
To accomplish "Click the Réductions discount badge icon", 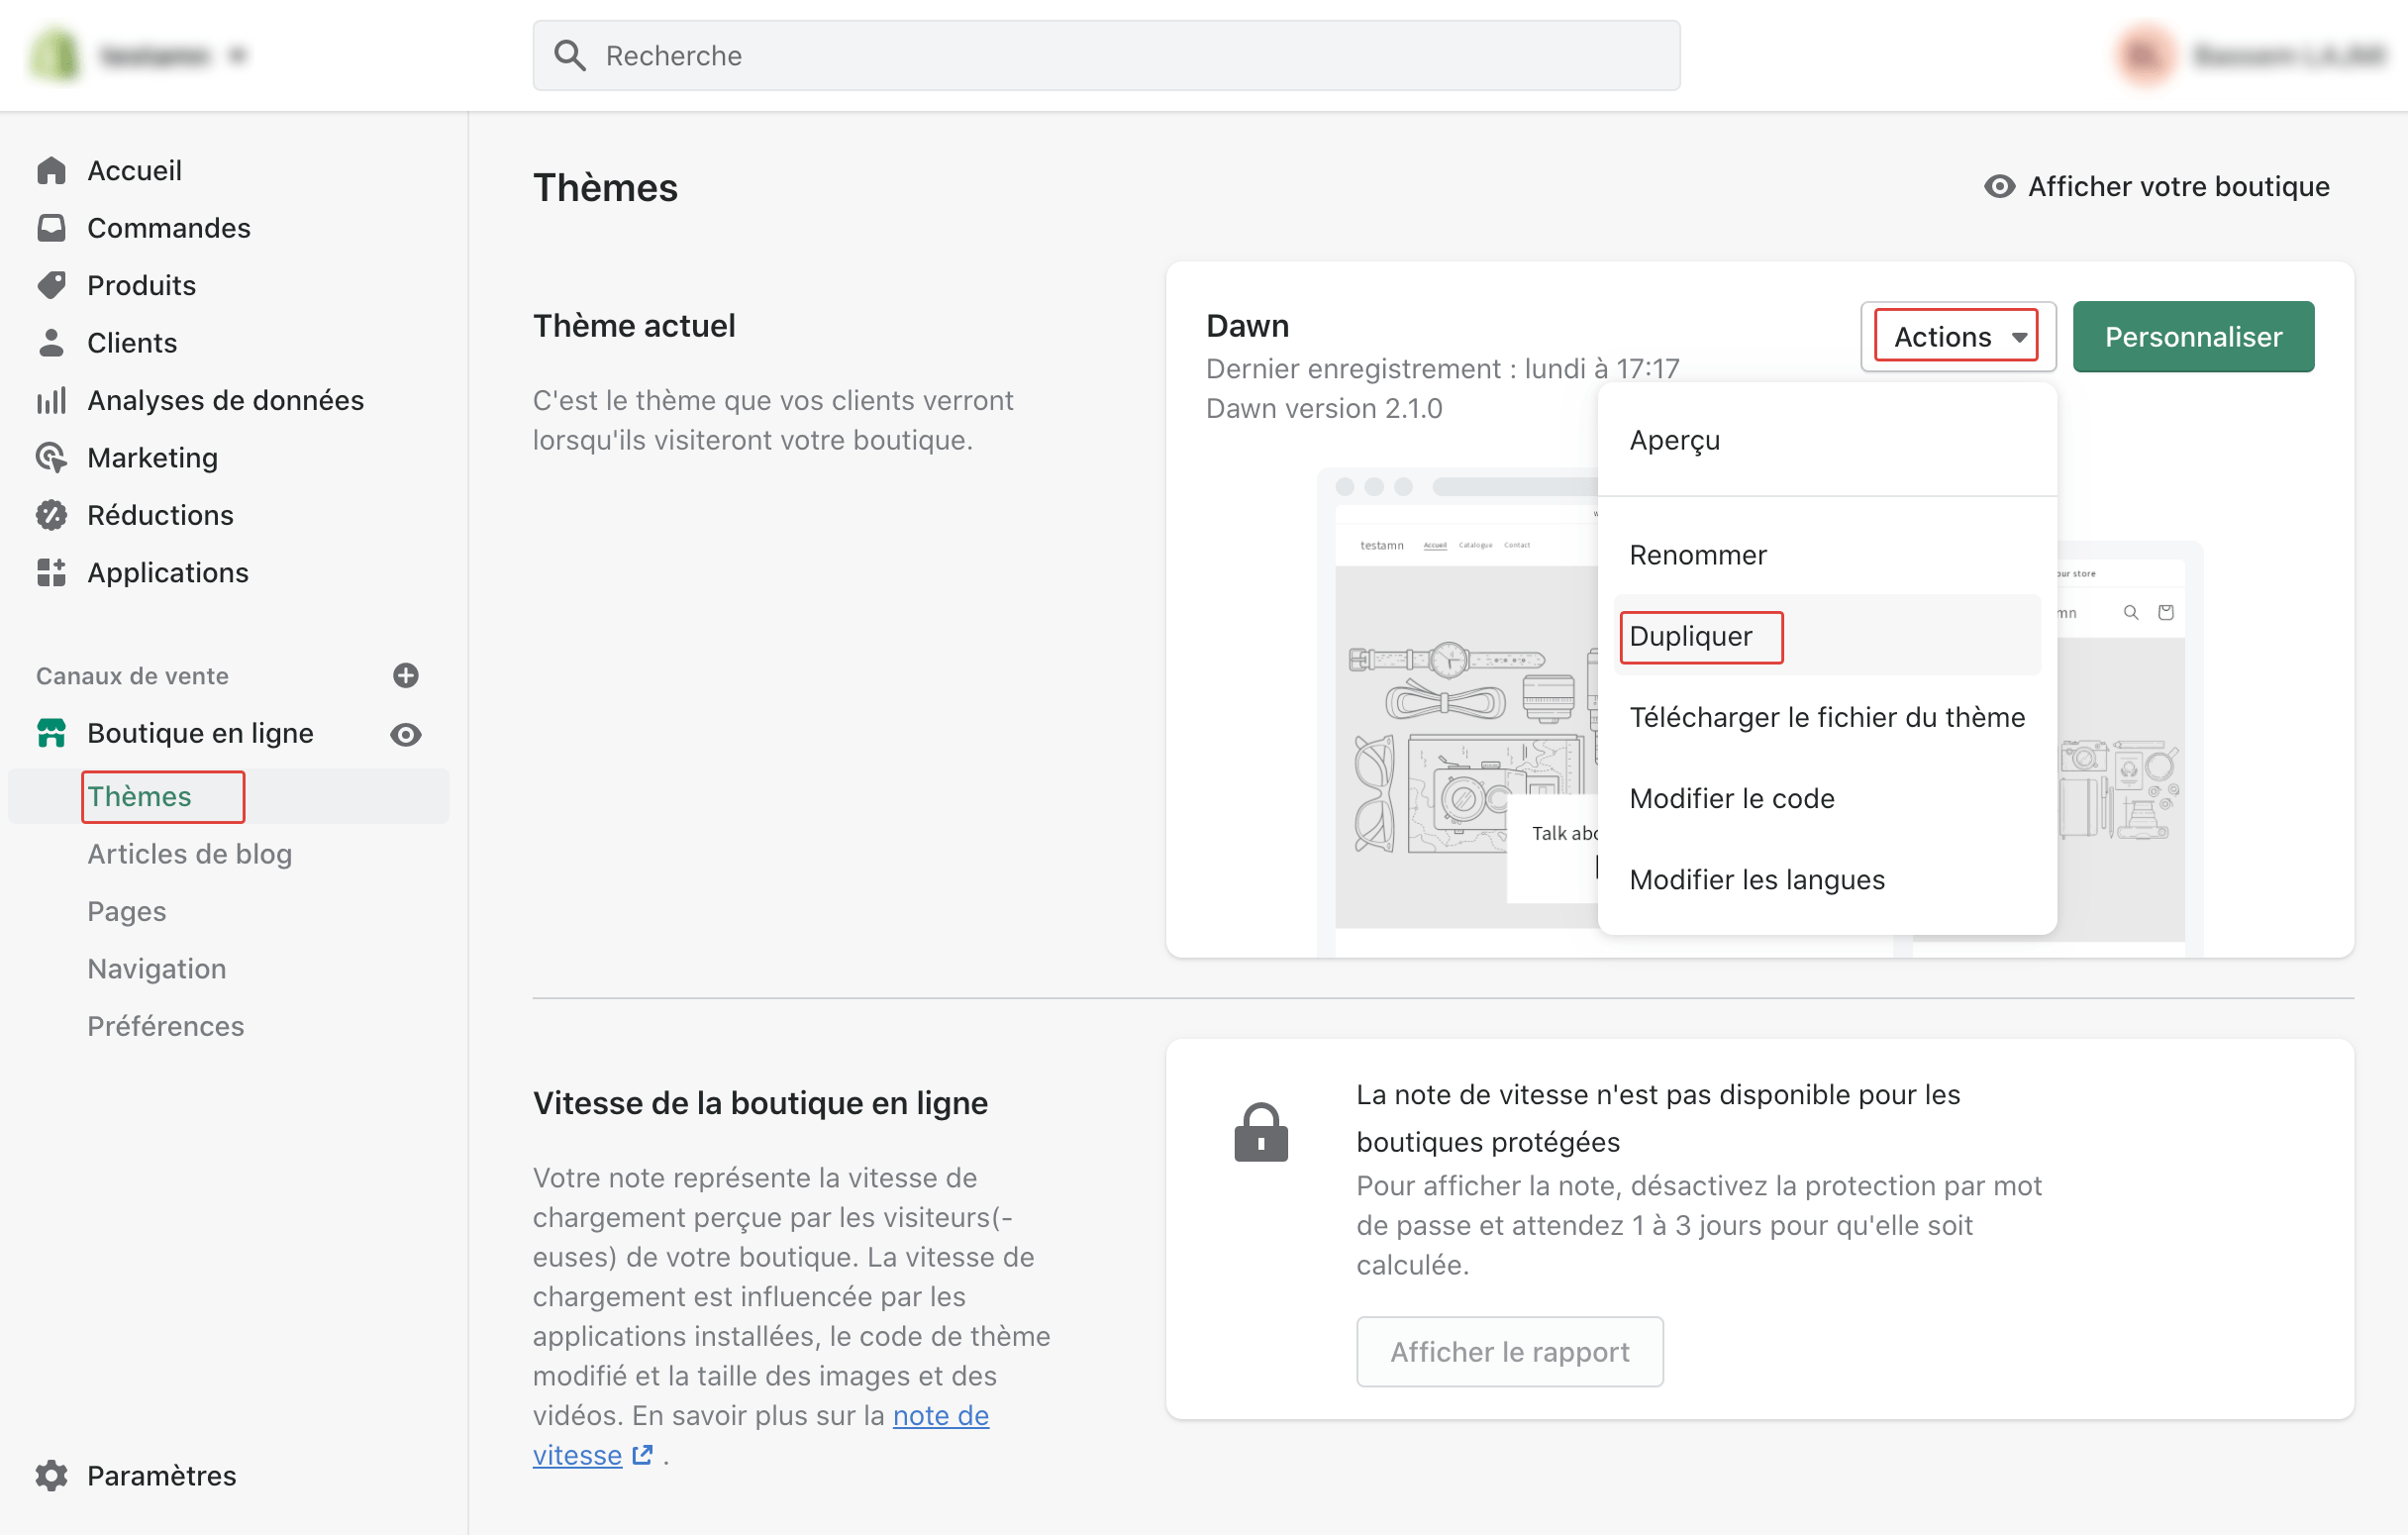I will click(51, 515).
